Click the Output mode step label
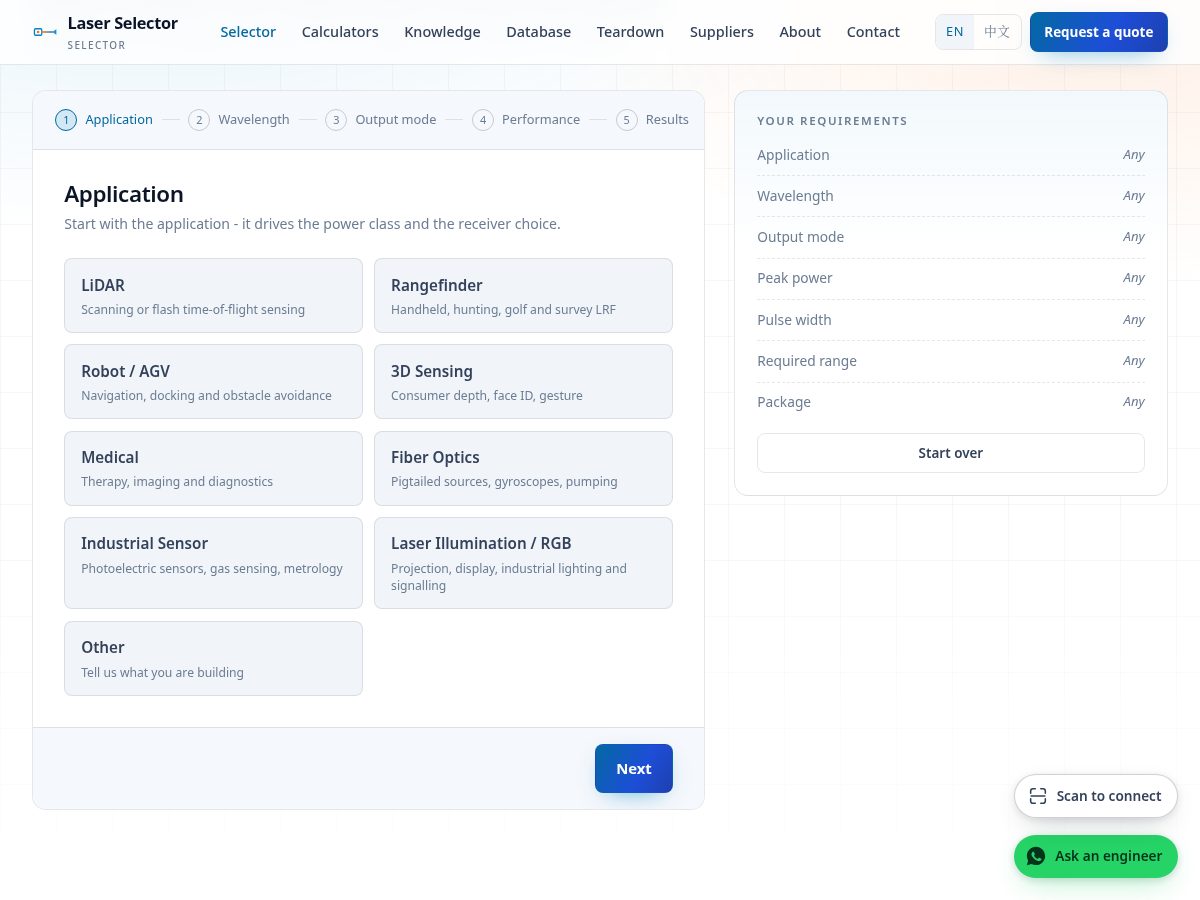This screenshot has height=900, width=1200. pyautogui.click(x=396, y=120)
